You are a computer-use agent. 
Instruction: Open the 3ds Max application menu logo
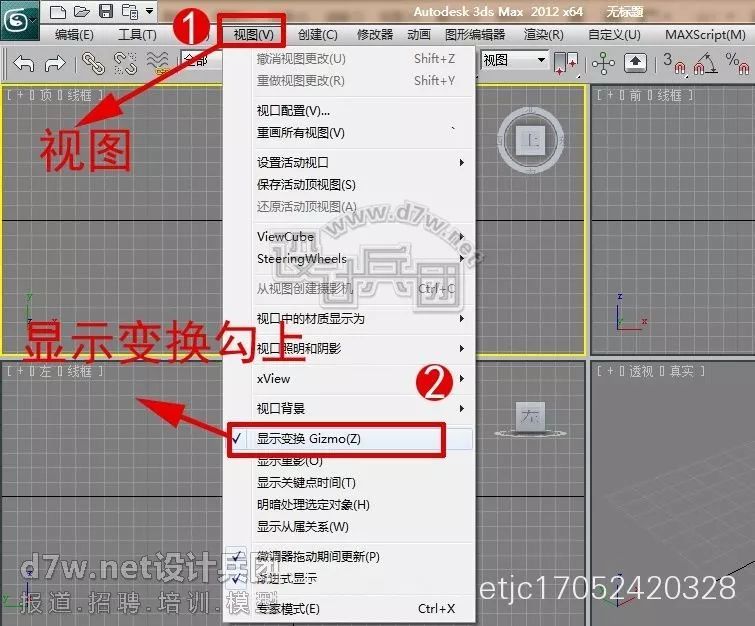pyautogui.click(x=19, y=20)
